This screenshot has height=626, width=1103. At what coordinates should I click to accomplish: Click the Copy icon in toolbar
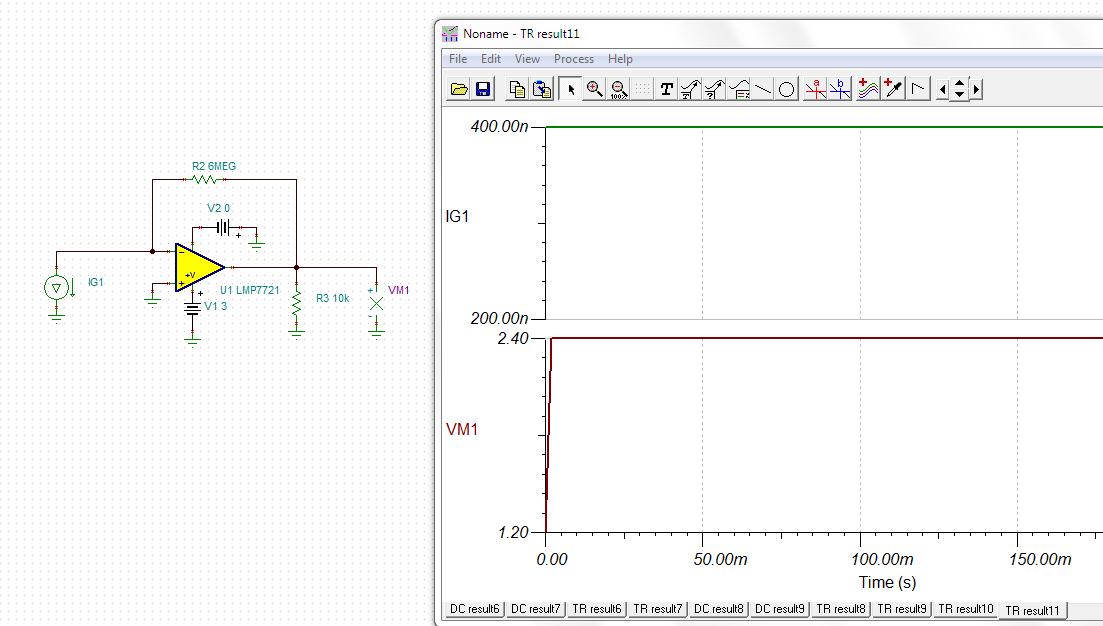pyautogui.click(x=517, y=89)
